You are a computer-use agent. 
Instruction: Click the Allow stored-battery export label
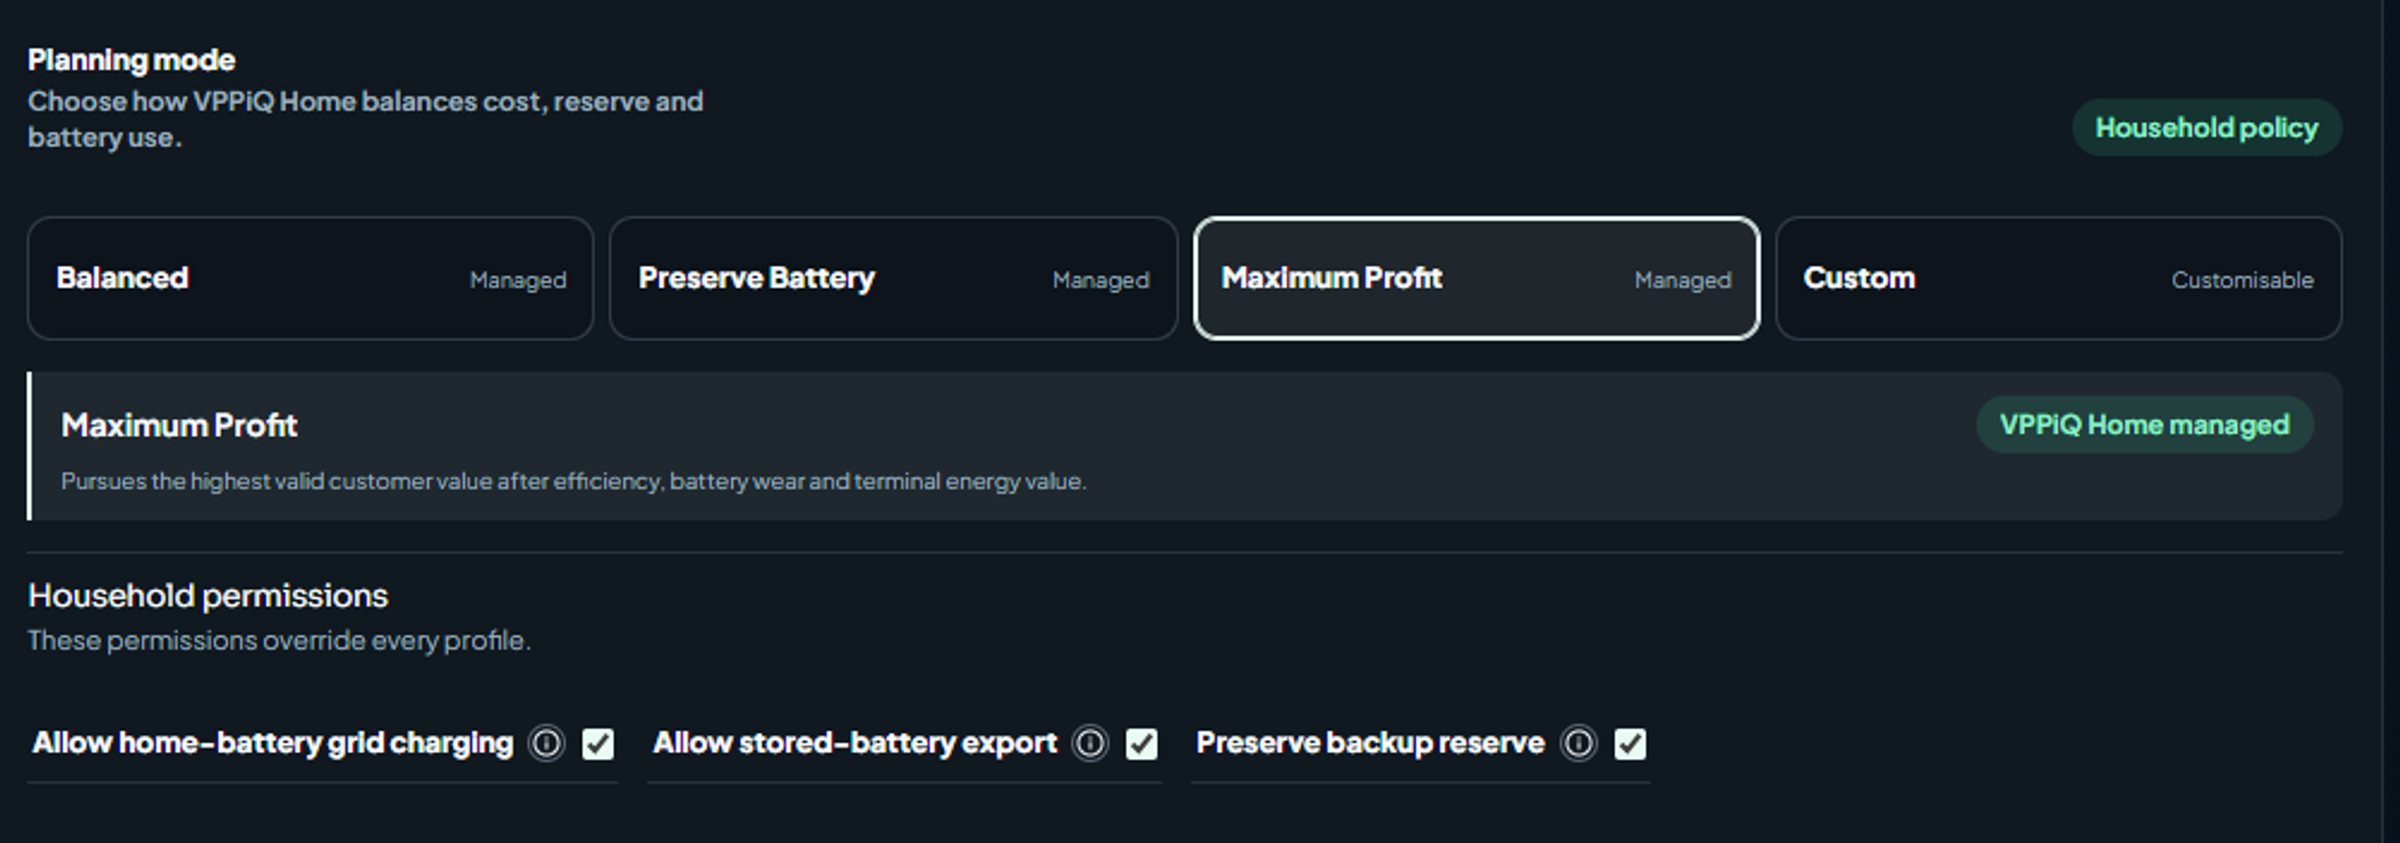pyautogui.click(x=854, y=743)
